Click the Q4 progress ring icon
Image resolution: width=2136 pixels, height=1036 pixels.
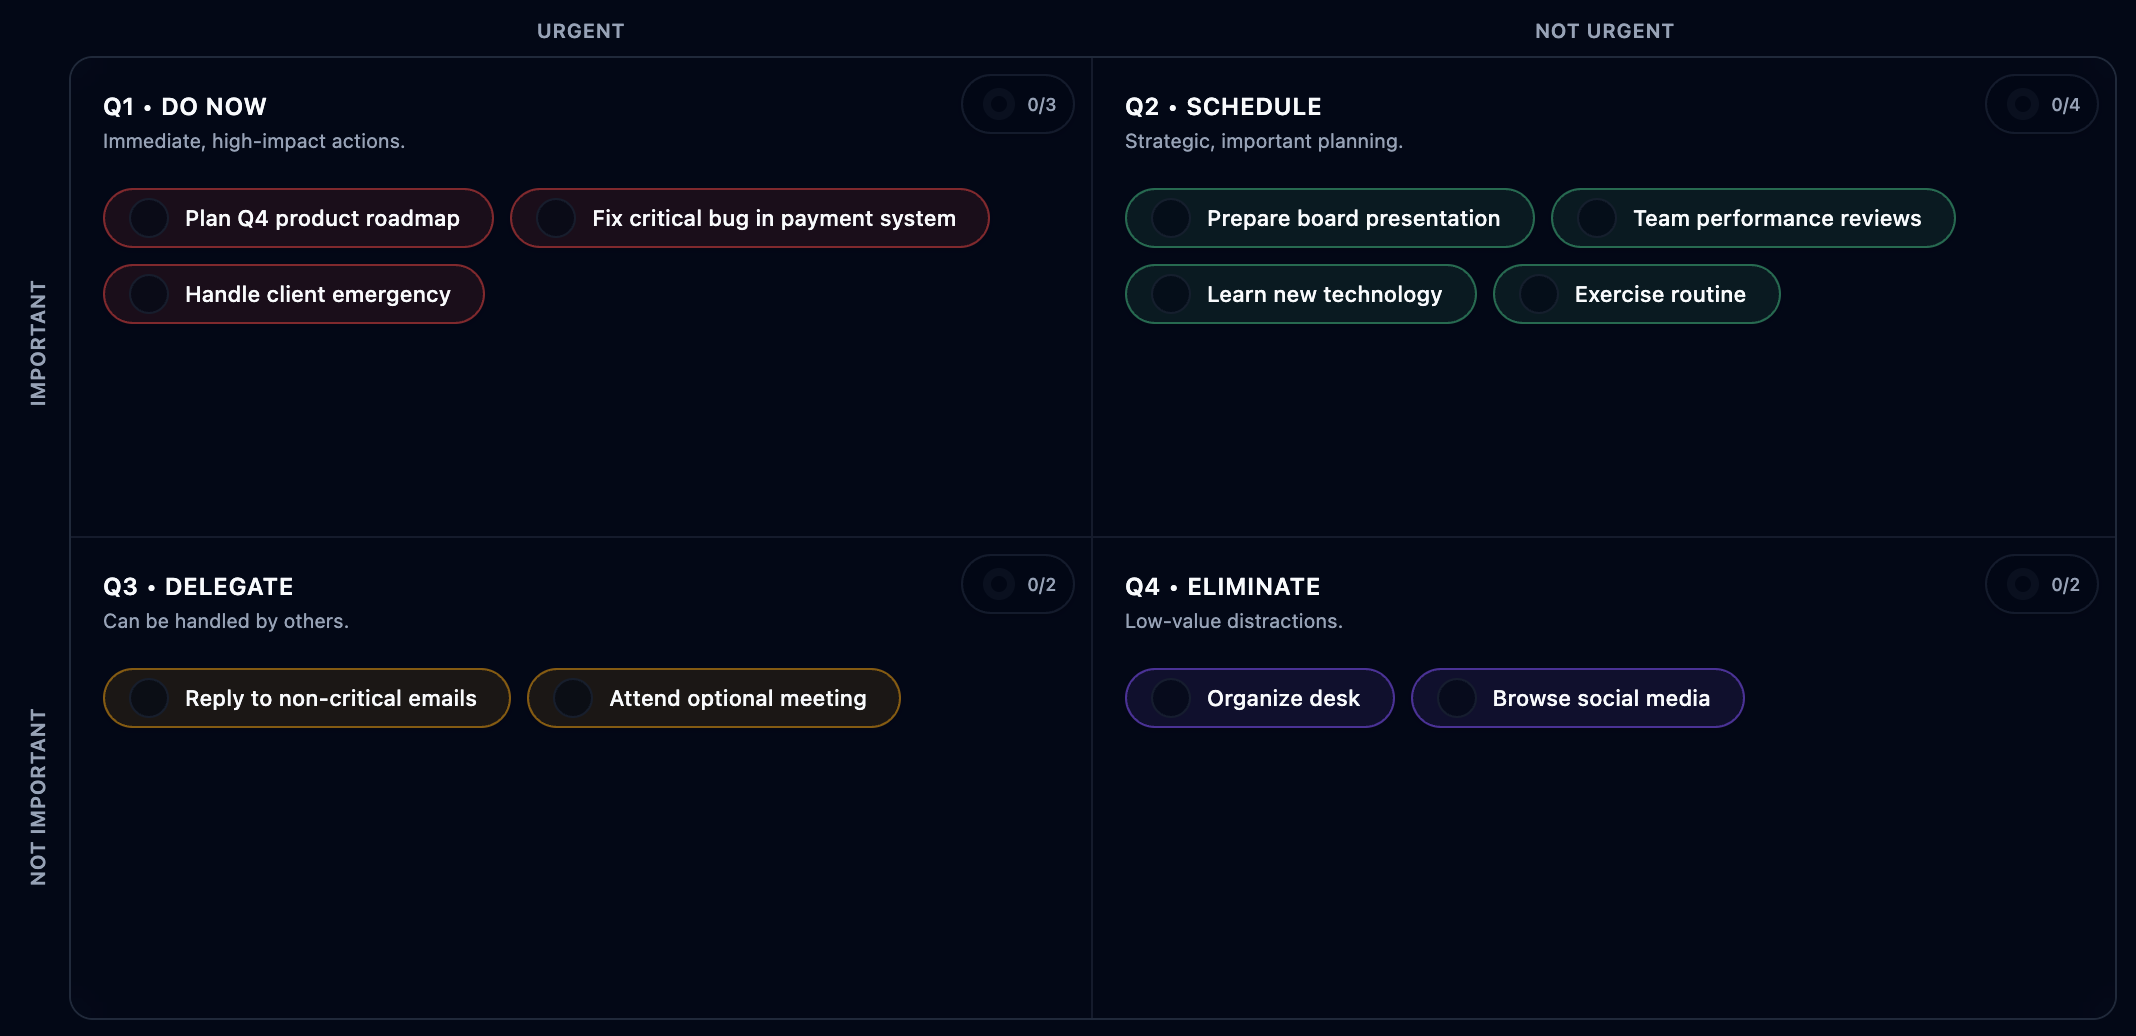[2022, 584]
